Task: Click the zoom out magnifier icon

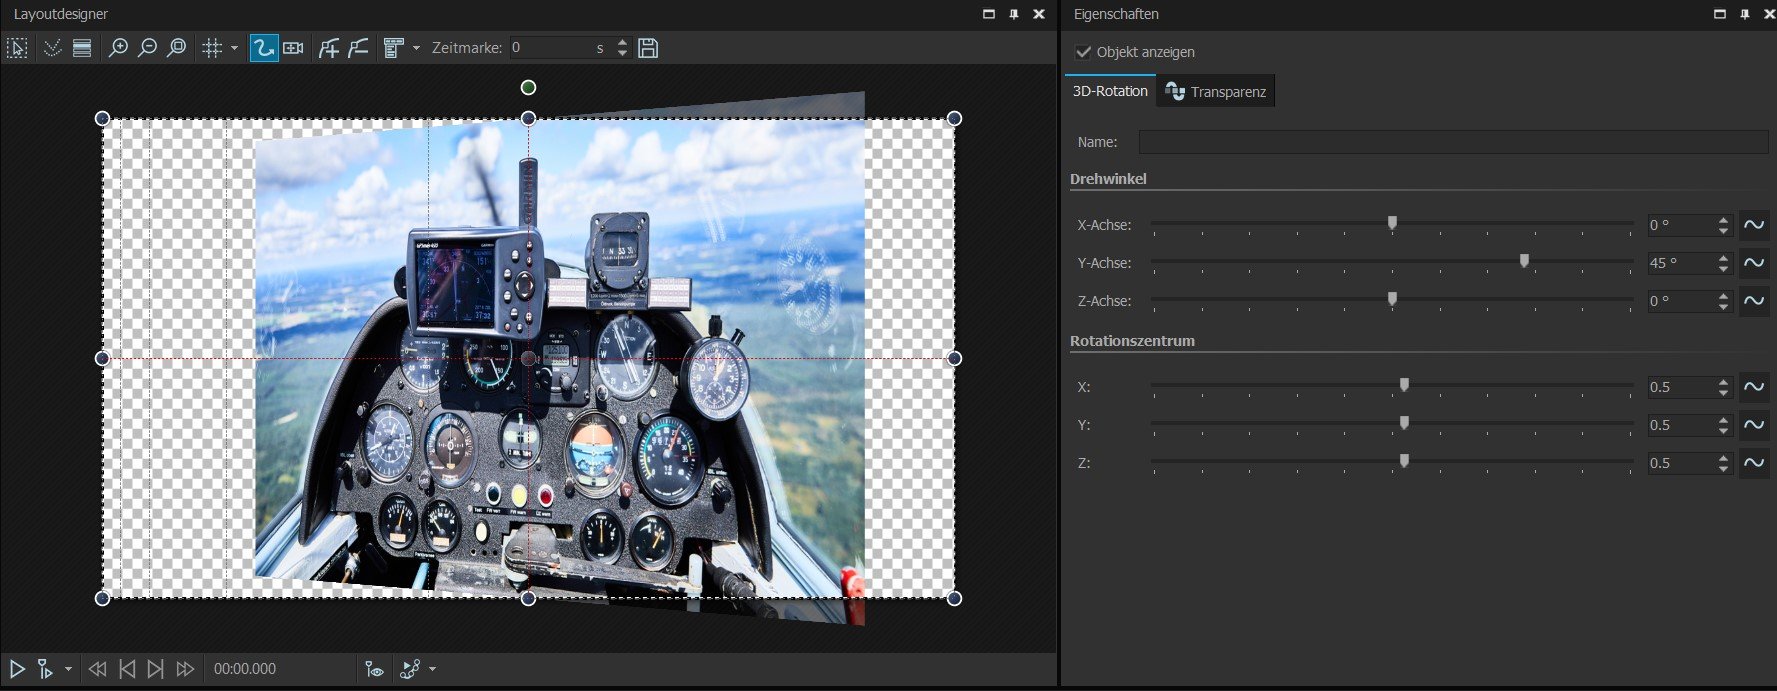Action: click(x=147, y=48)
